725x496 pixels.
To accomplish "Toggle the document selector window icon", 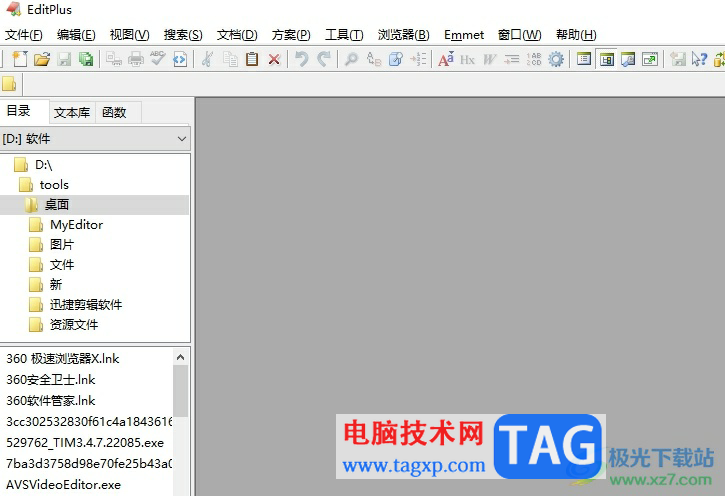I will [x=584, y=59].
